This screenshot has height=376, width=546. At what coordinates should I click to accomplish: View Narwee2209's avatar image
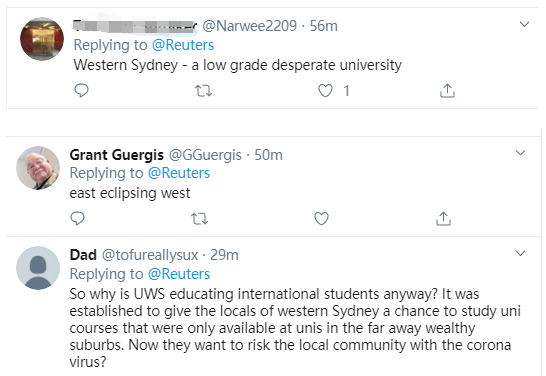click(42, 39)
